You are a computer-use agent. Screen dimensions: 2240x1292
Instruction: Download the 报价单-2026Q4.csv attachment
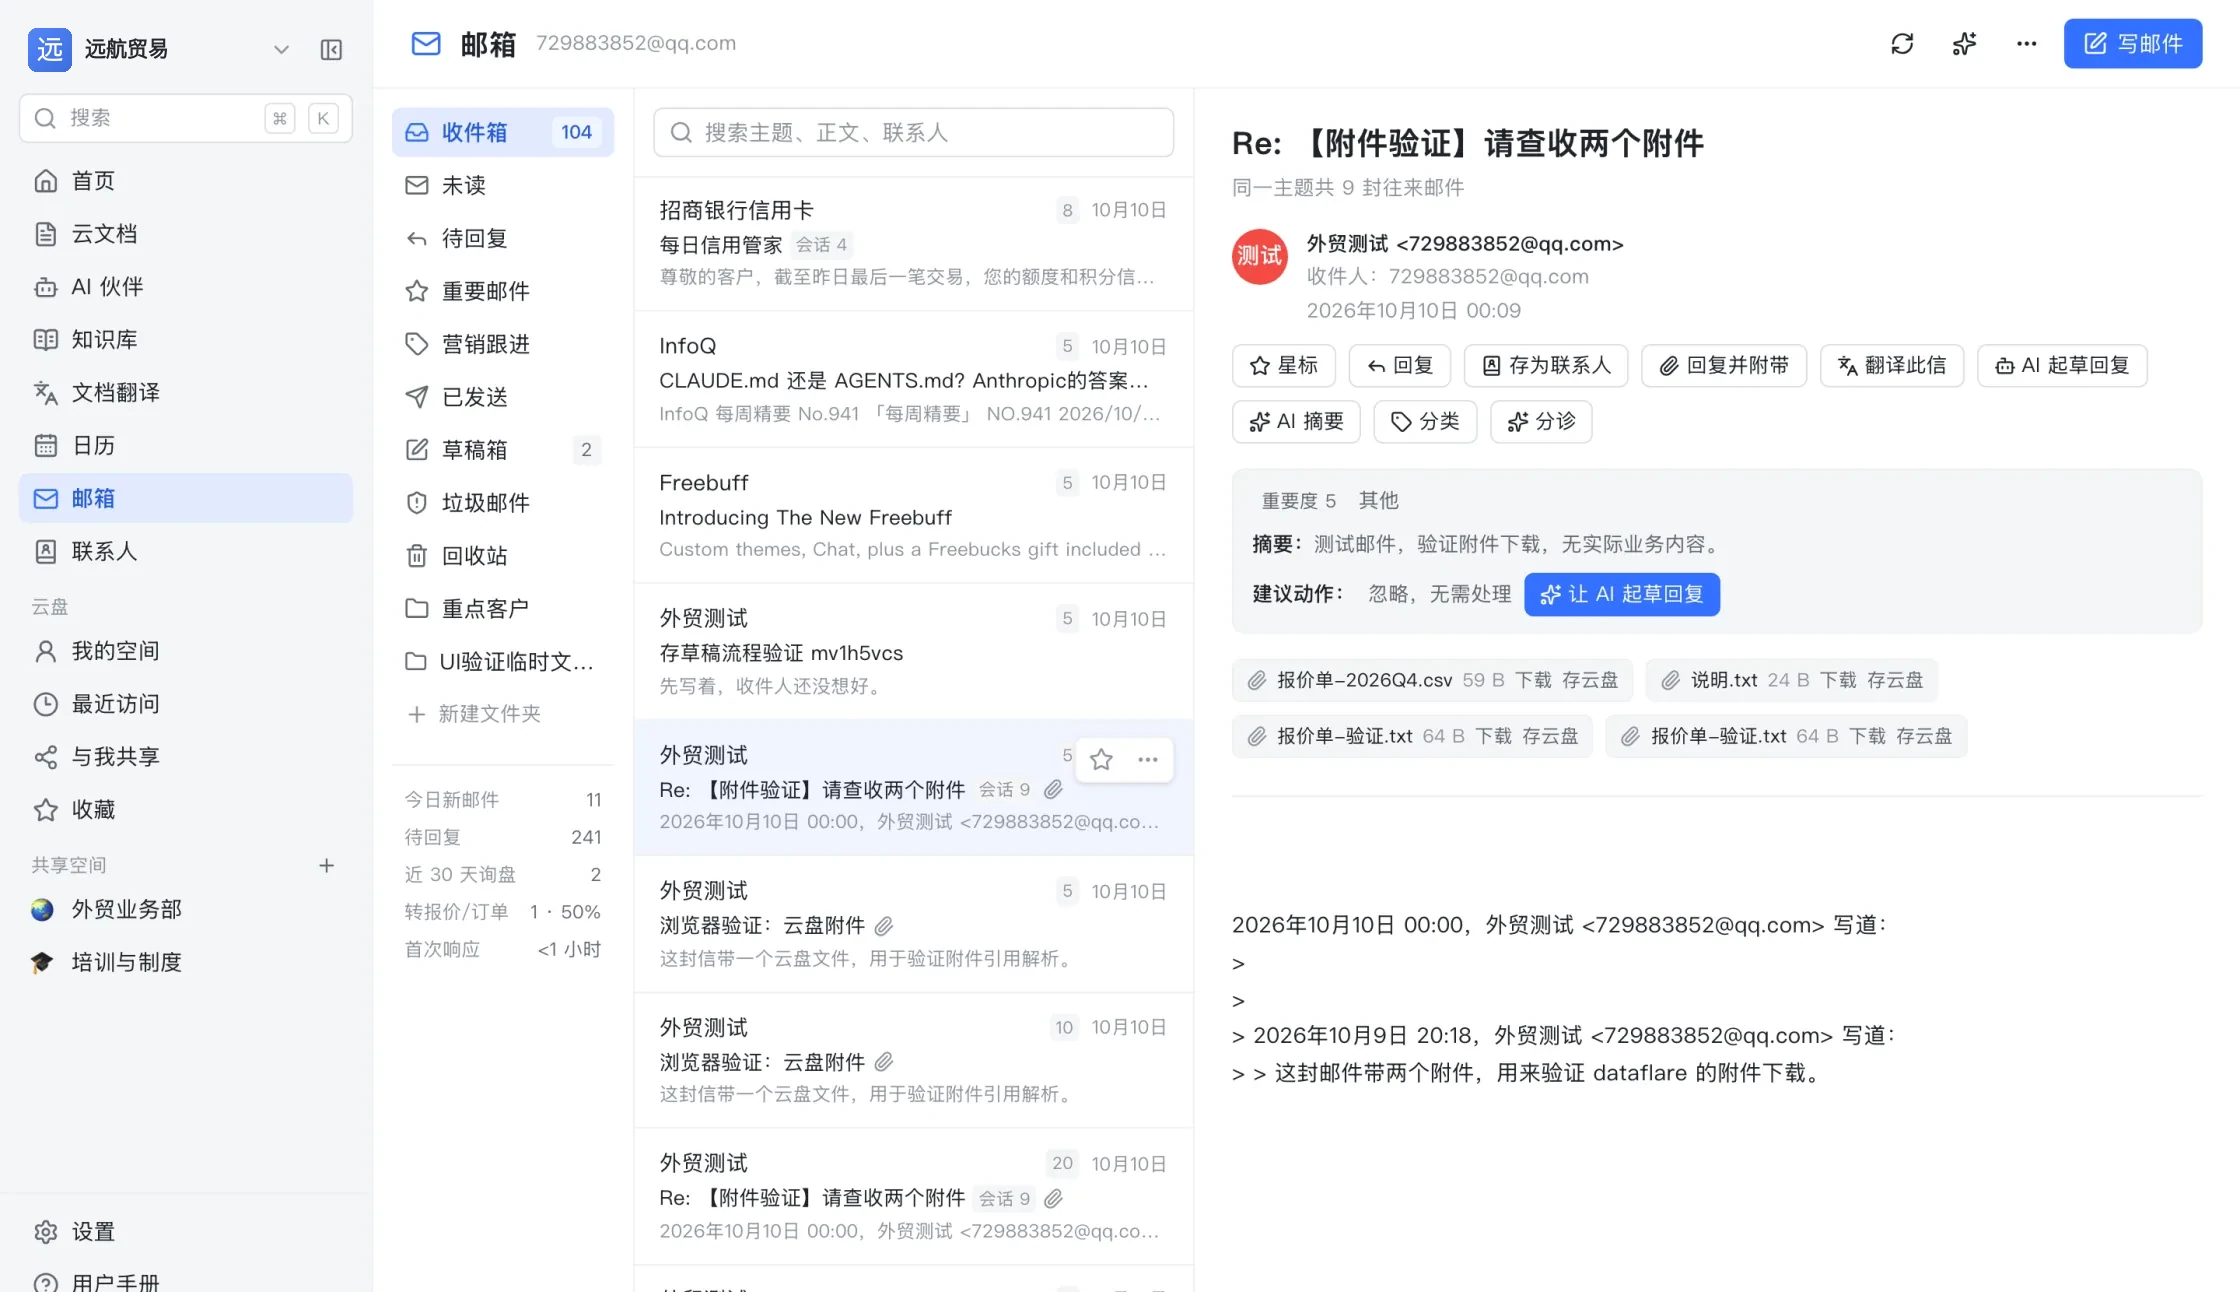[1533, 680]
